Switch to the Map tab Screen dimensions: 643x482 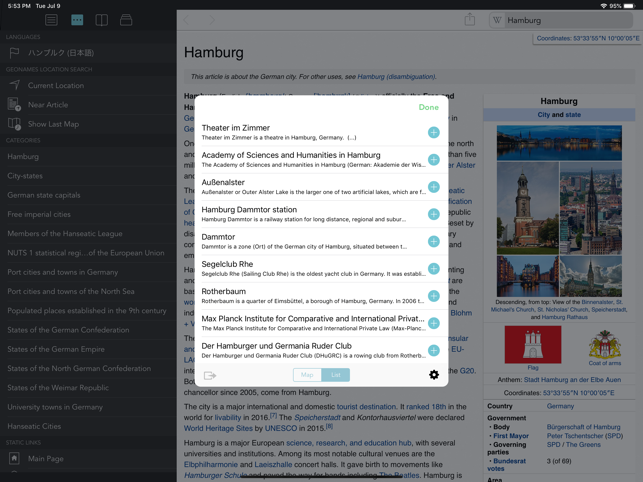[x=307, y=375]
